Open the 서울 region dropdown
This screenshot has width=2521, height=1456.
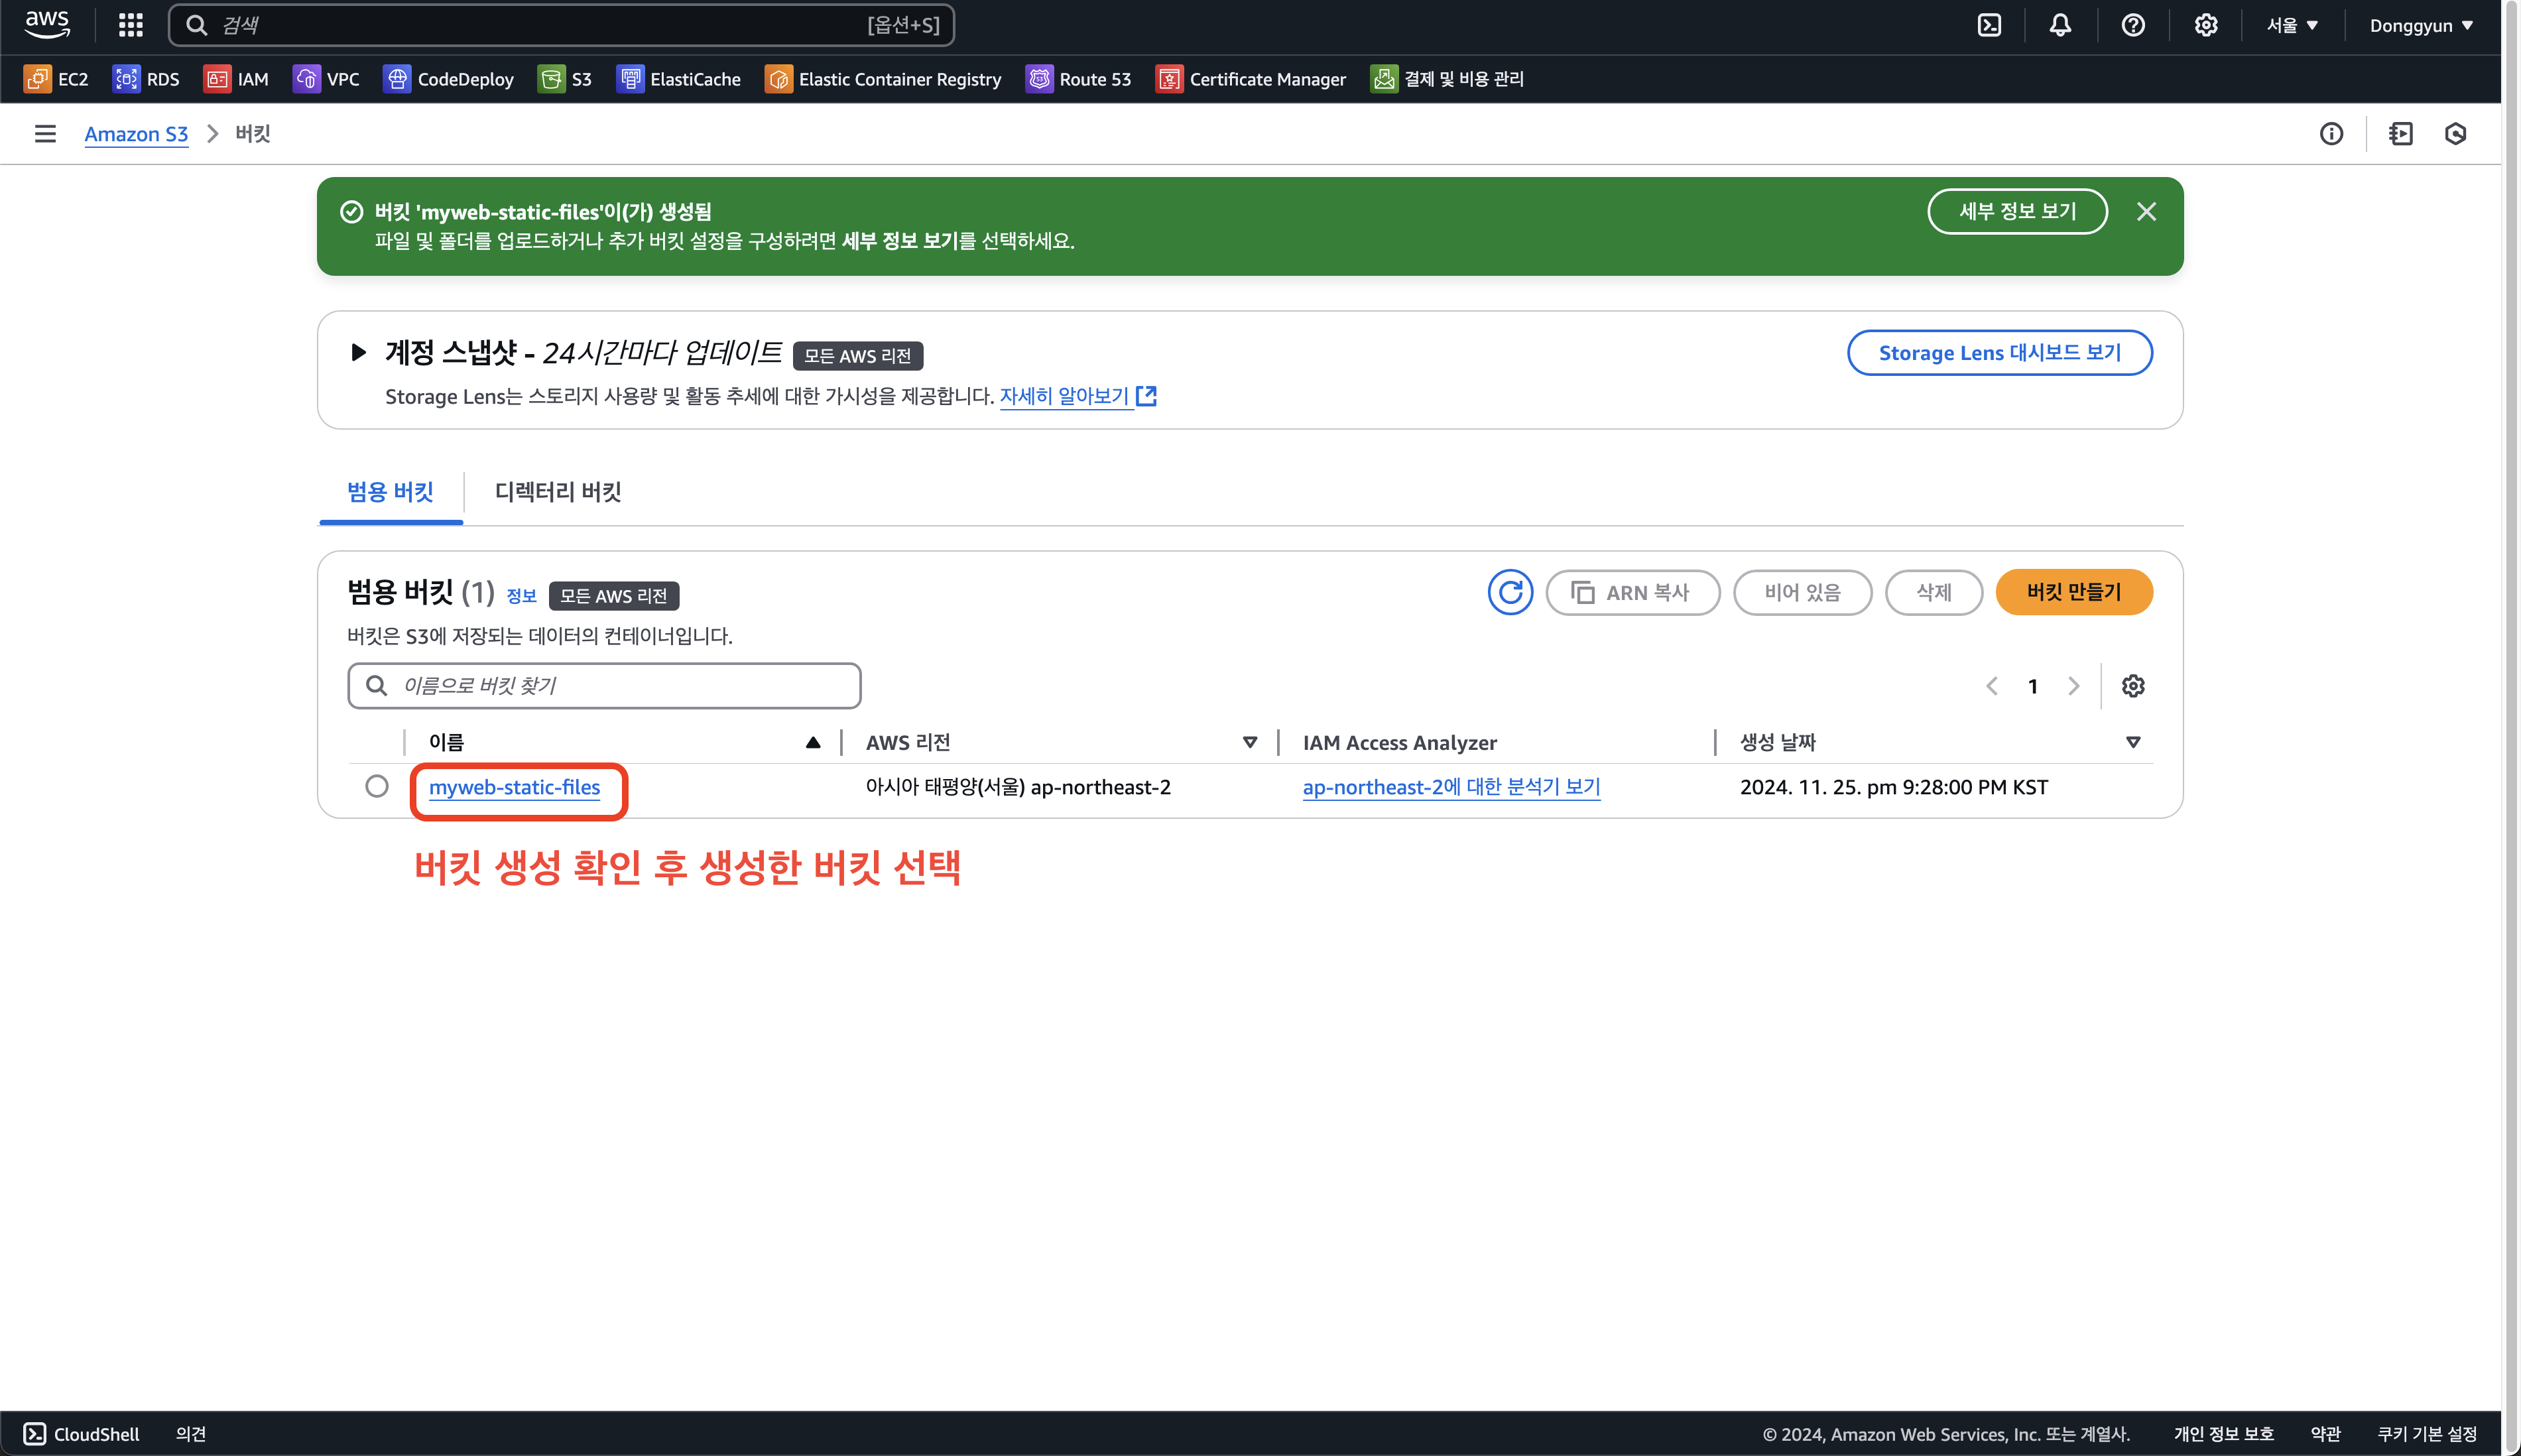(x=2291, y=25)
